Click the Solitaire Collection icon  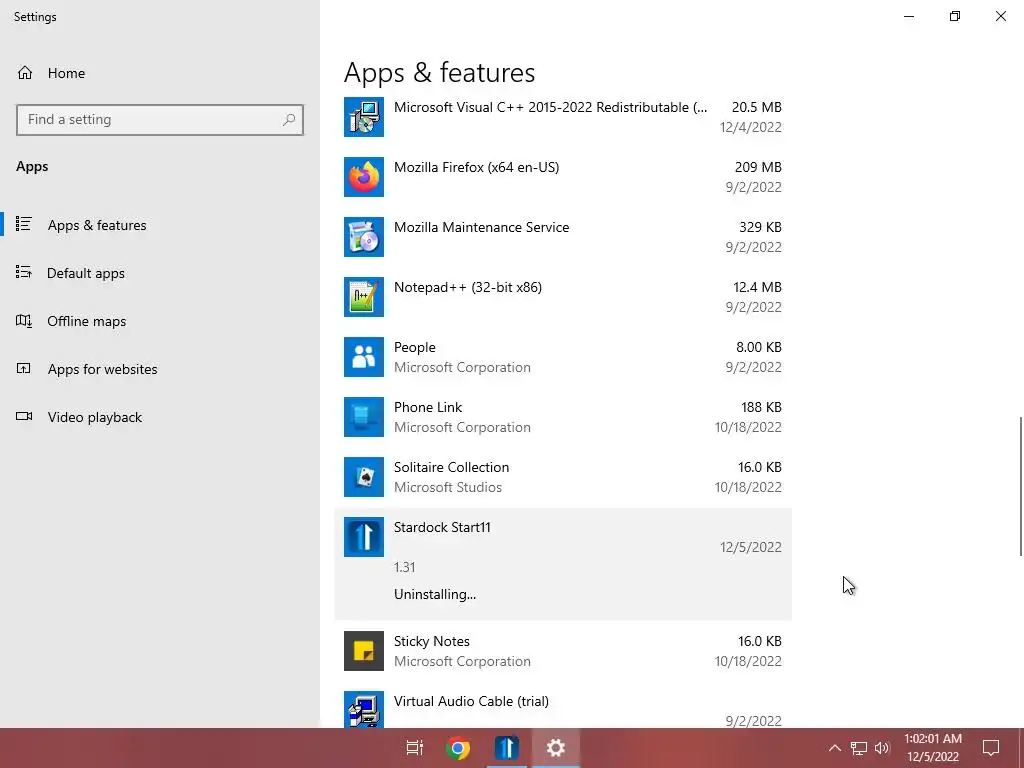pos(364,477)
